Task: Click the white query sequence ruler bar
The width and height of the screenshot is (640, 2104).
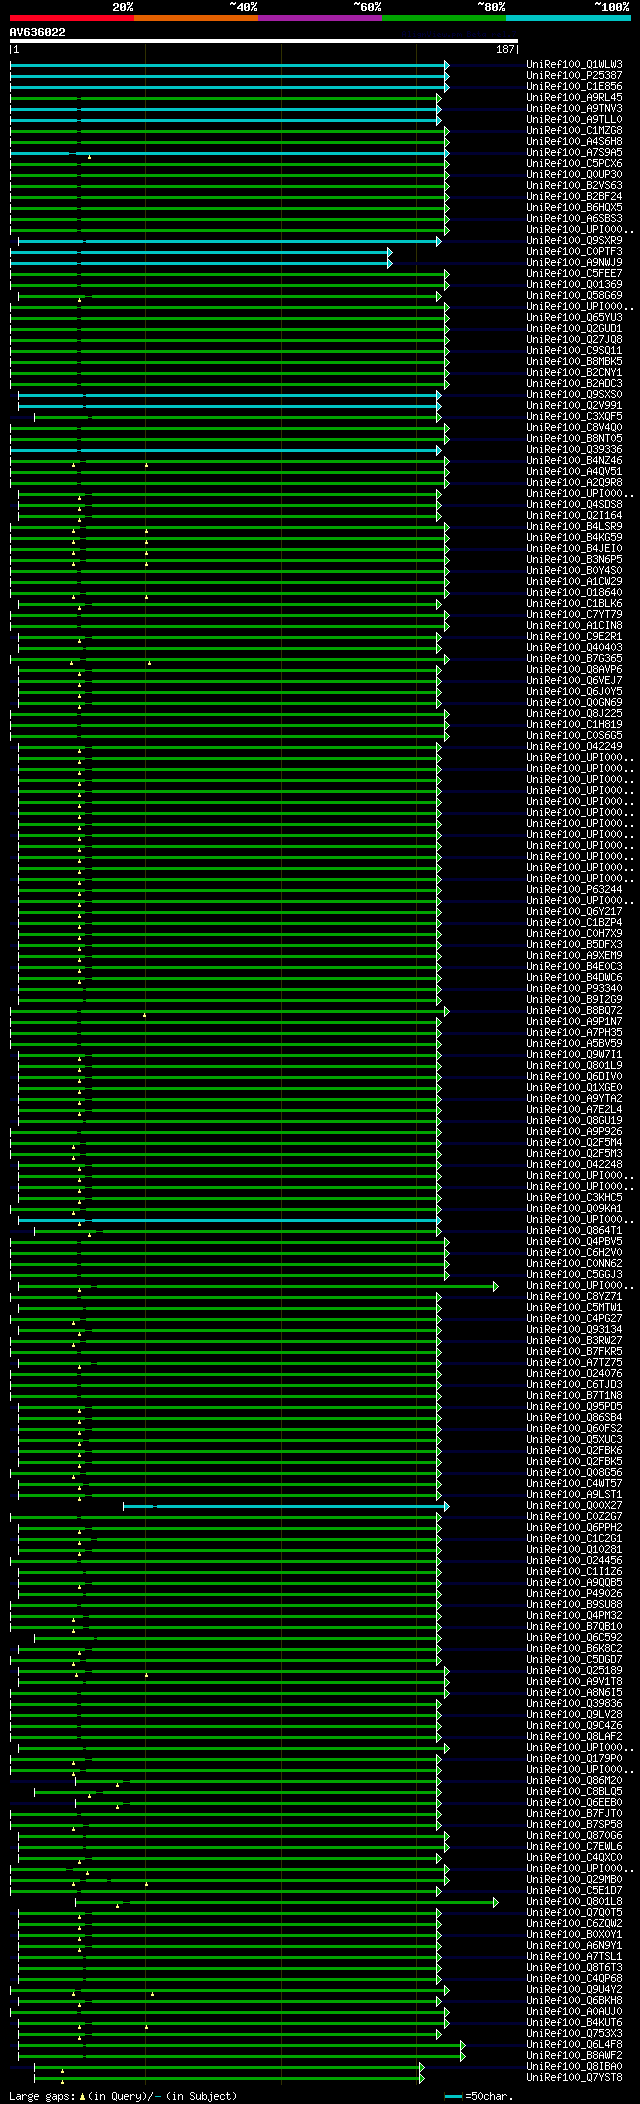Action: (x=264, y=41)
